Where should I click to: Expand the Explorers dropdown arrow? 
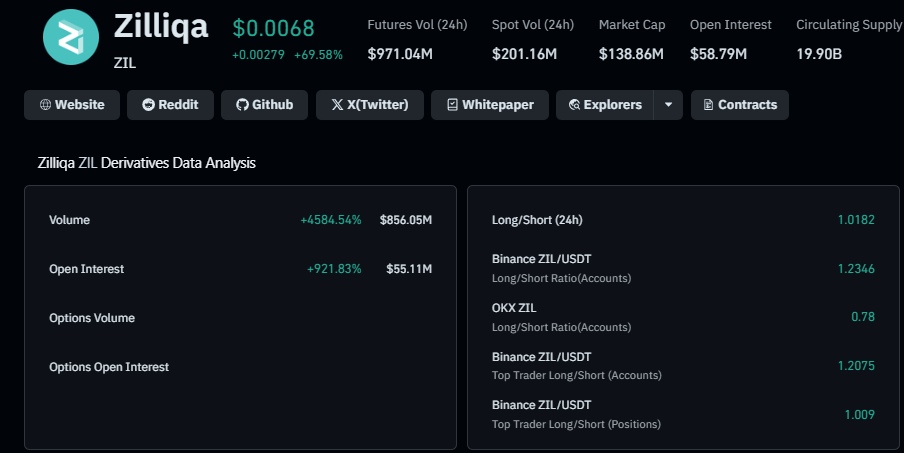click(668, 105)
